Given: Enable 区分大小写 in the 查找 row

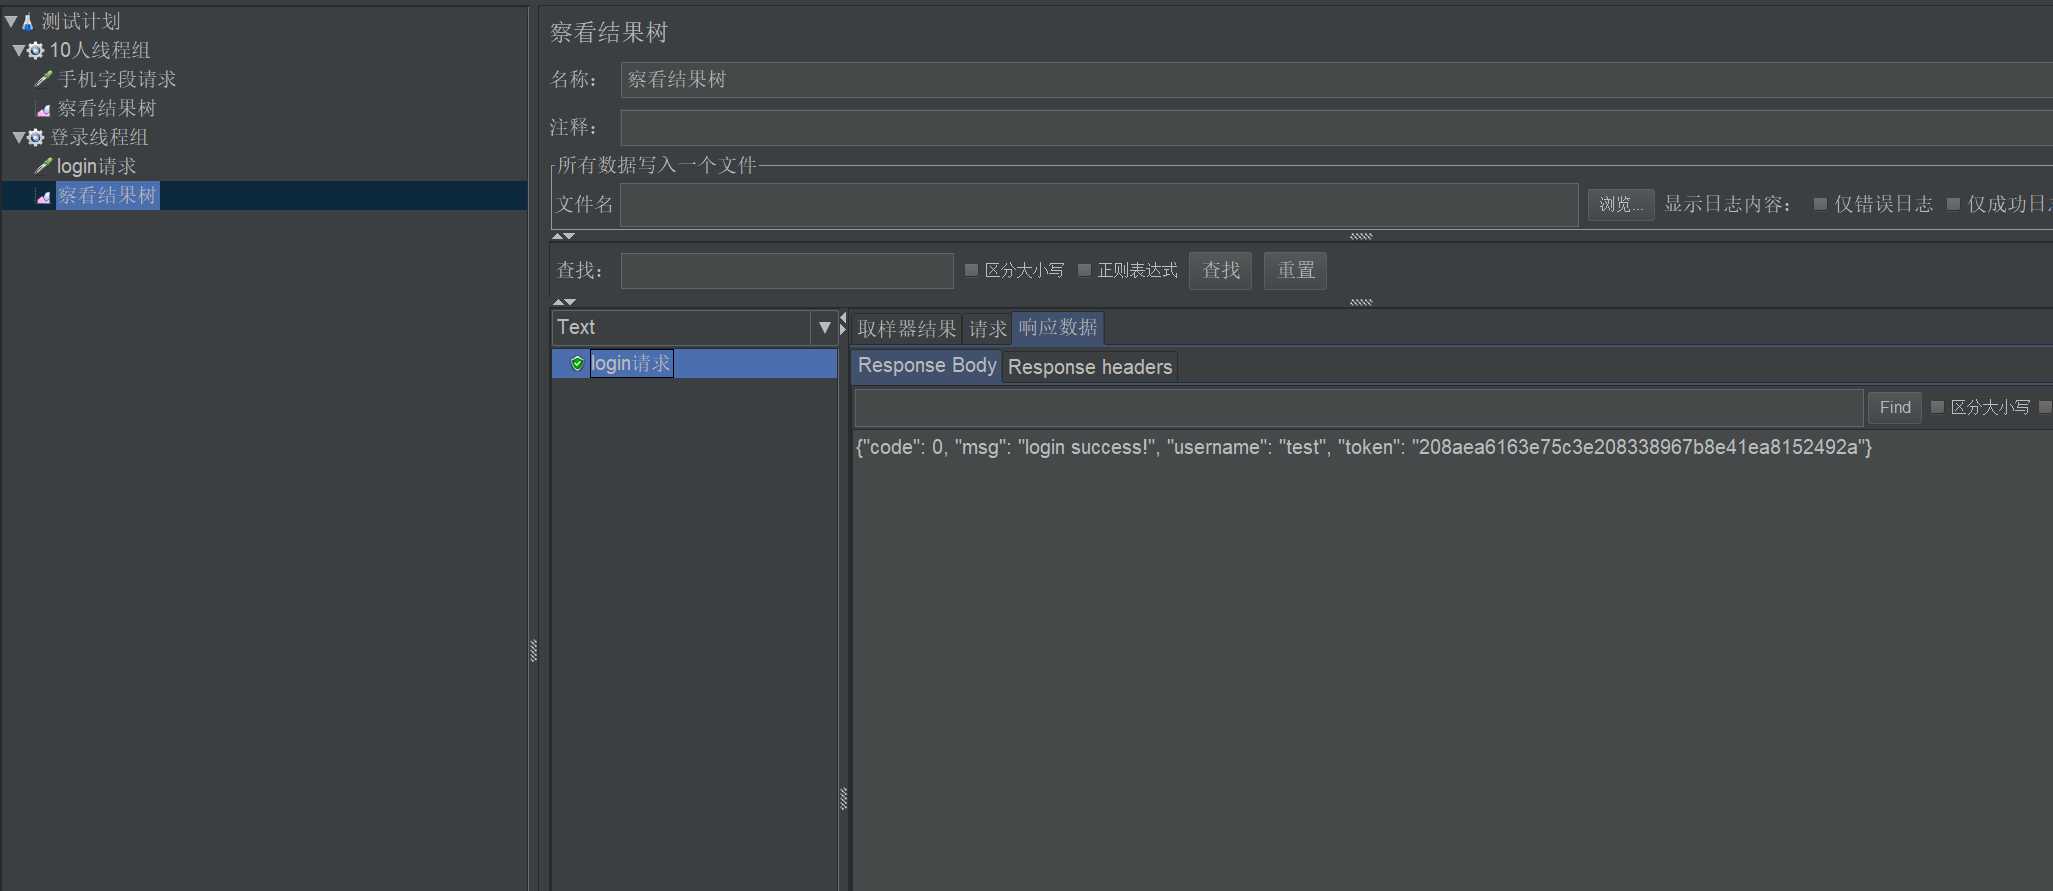Looking at the screenshot, I should click(971, 270).
